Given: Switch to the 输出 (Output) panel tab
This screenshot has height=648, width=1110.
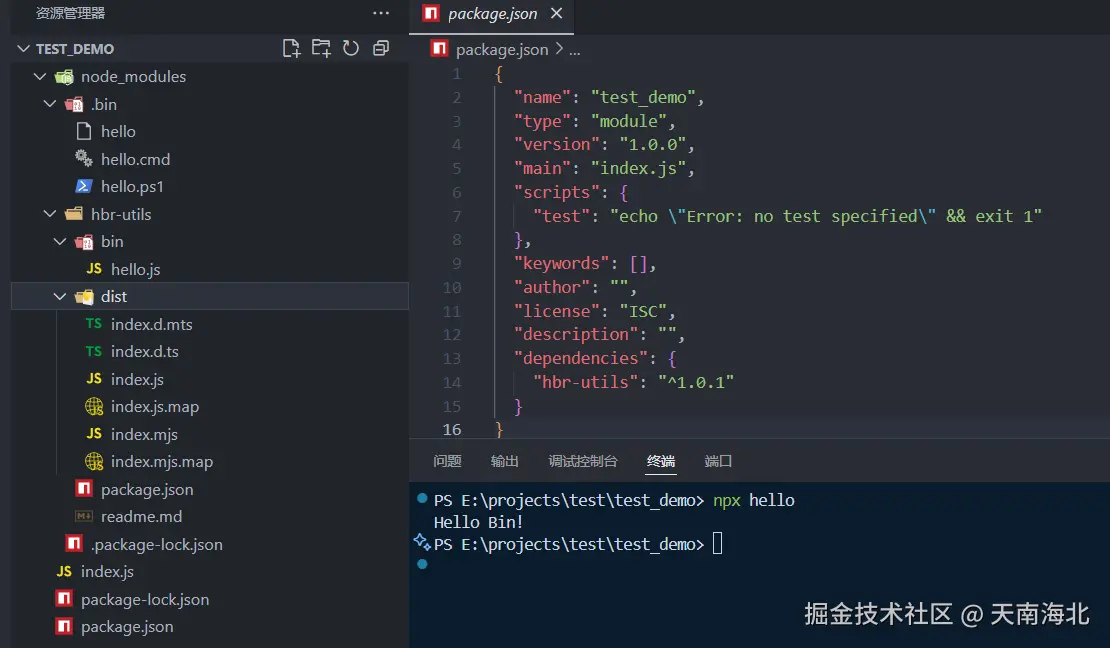Looking at the screenshot, I should click(504, 461).
